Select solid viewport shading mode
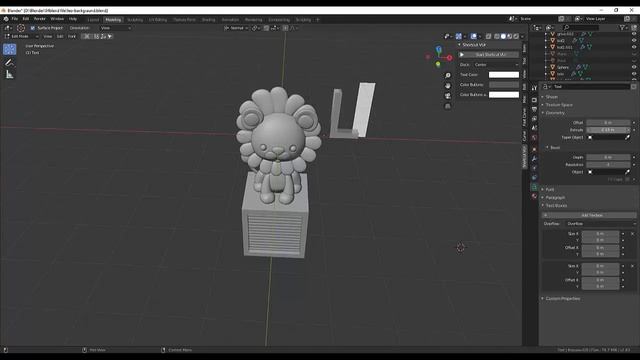Screen dimensions: 640x360 (x=503, y=36)
